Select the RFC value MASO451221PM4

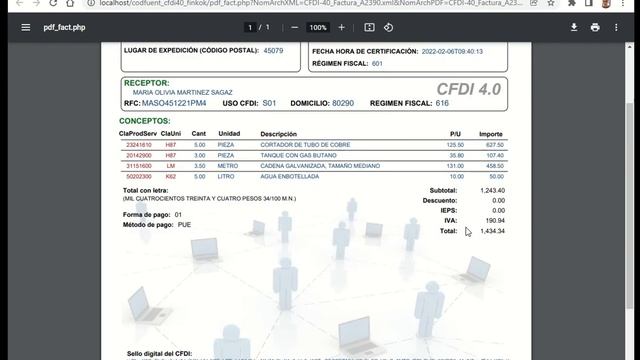174,103
